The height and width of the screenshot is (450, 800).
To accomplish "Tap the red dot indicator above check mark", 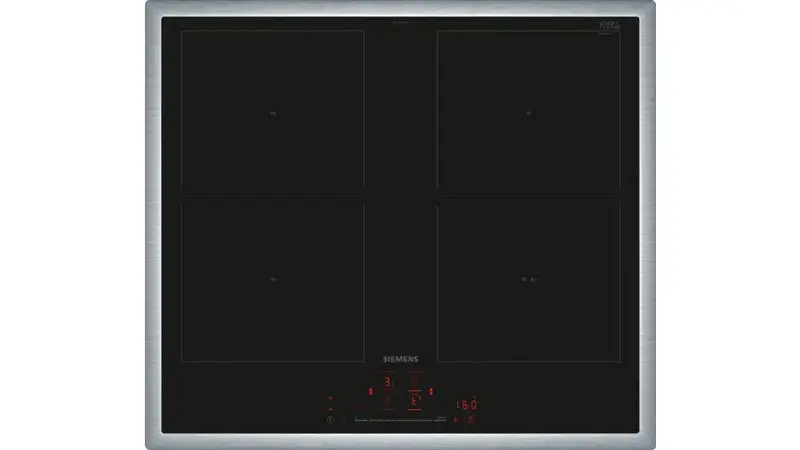I will (330, 398).
